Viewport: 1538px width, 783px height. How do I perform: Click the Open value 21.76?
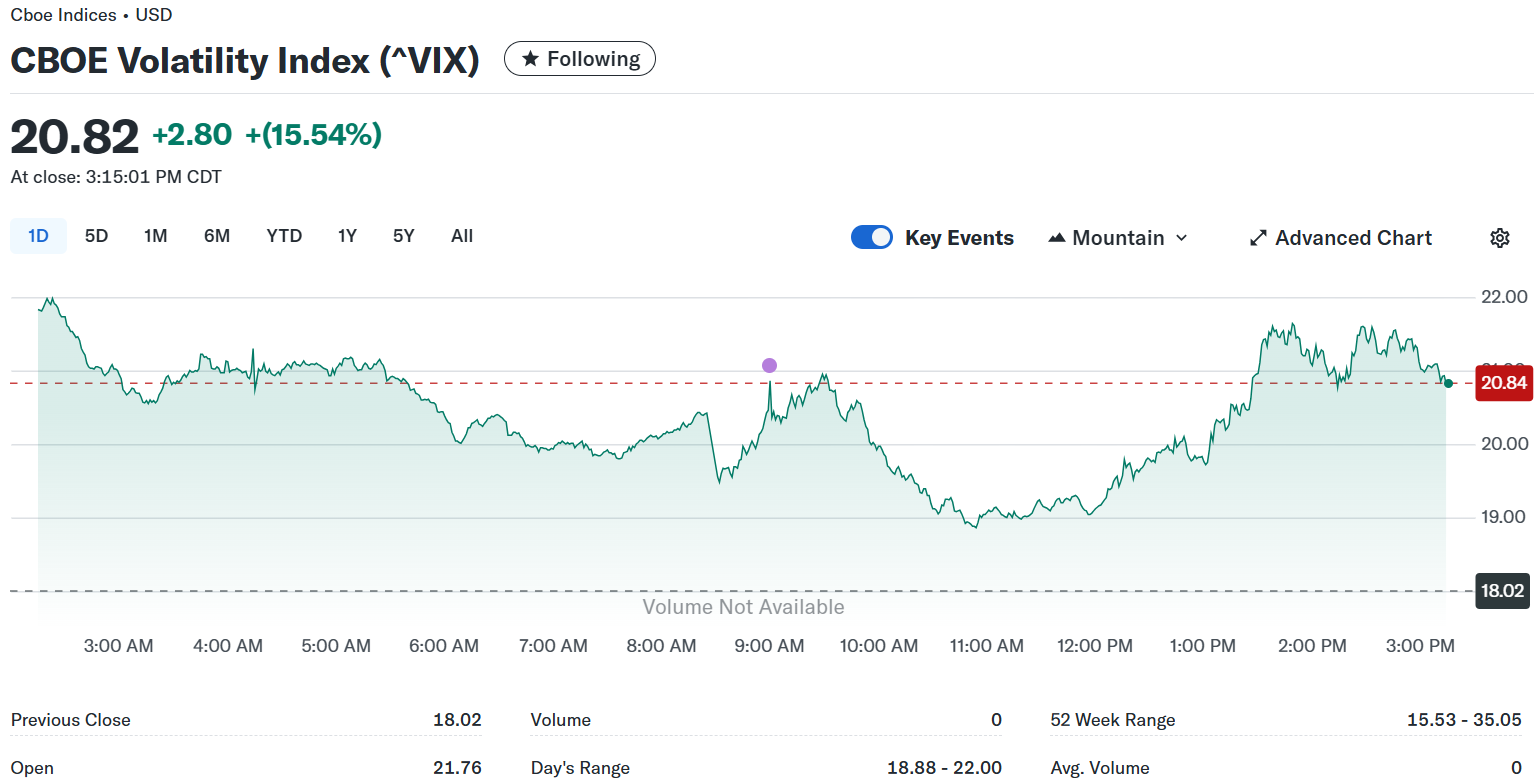(x=457, y=768)
